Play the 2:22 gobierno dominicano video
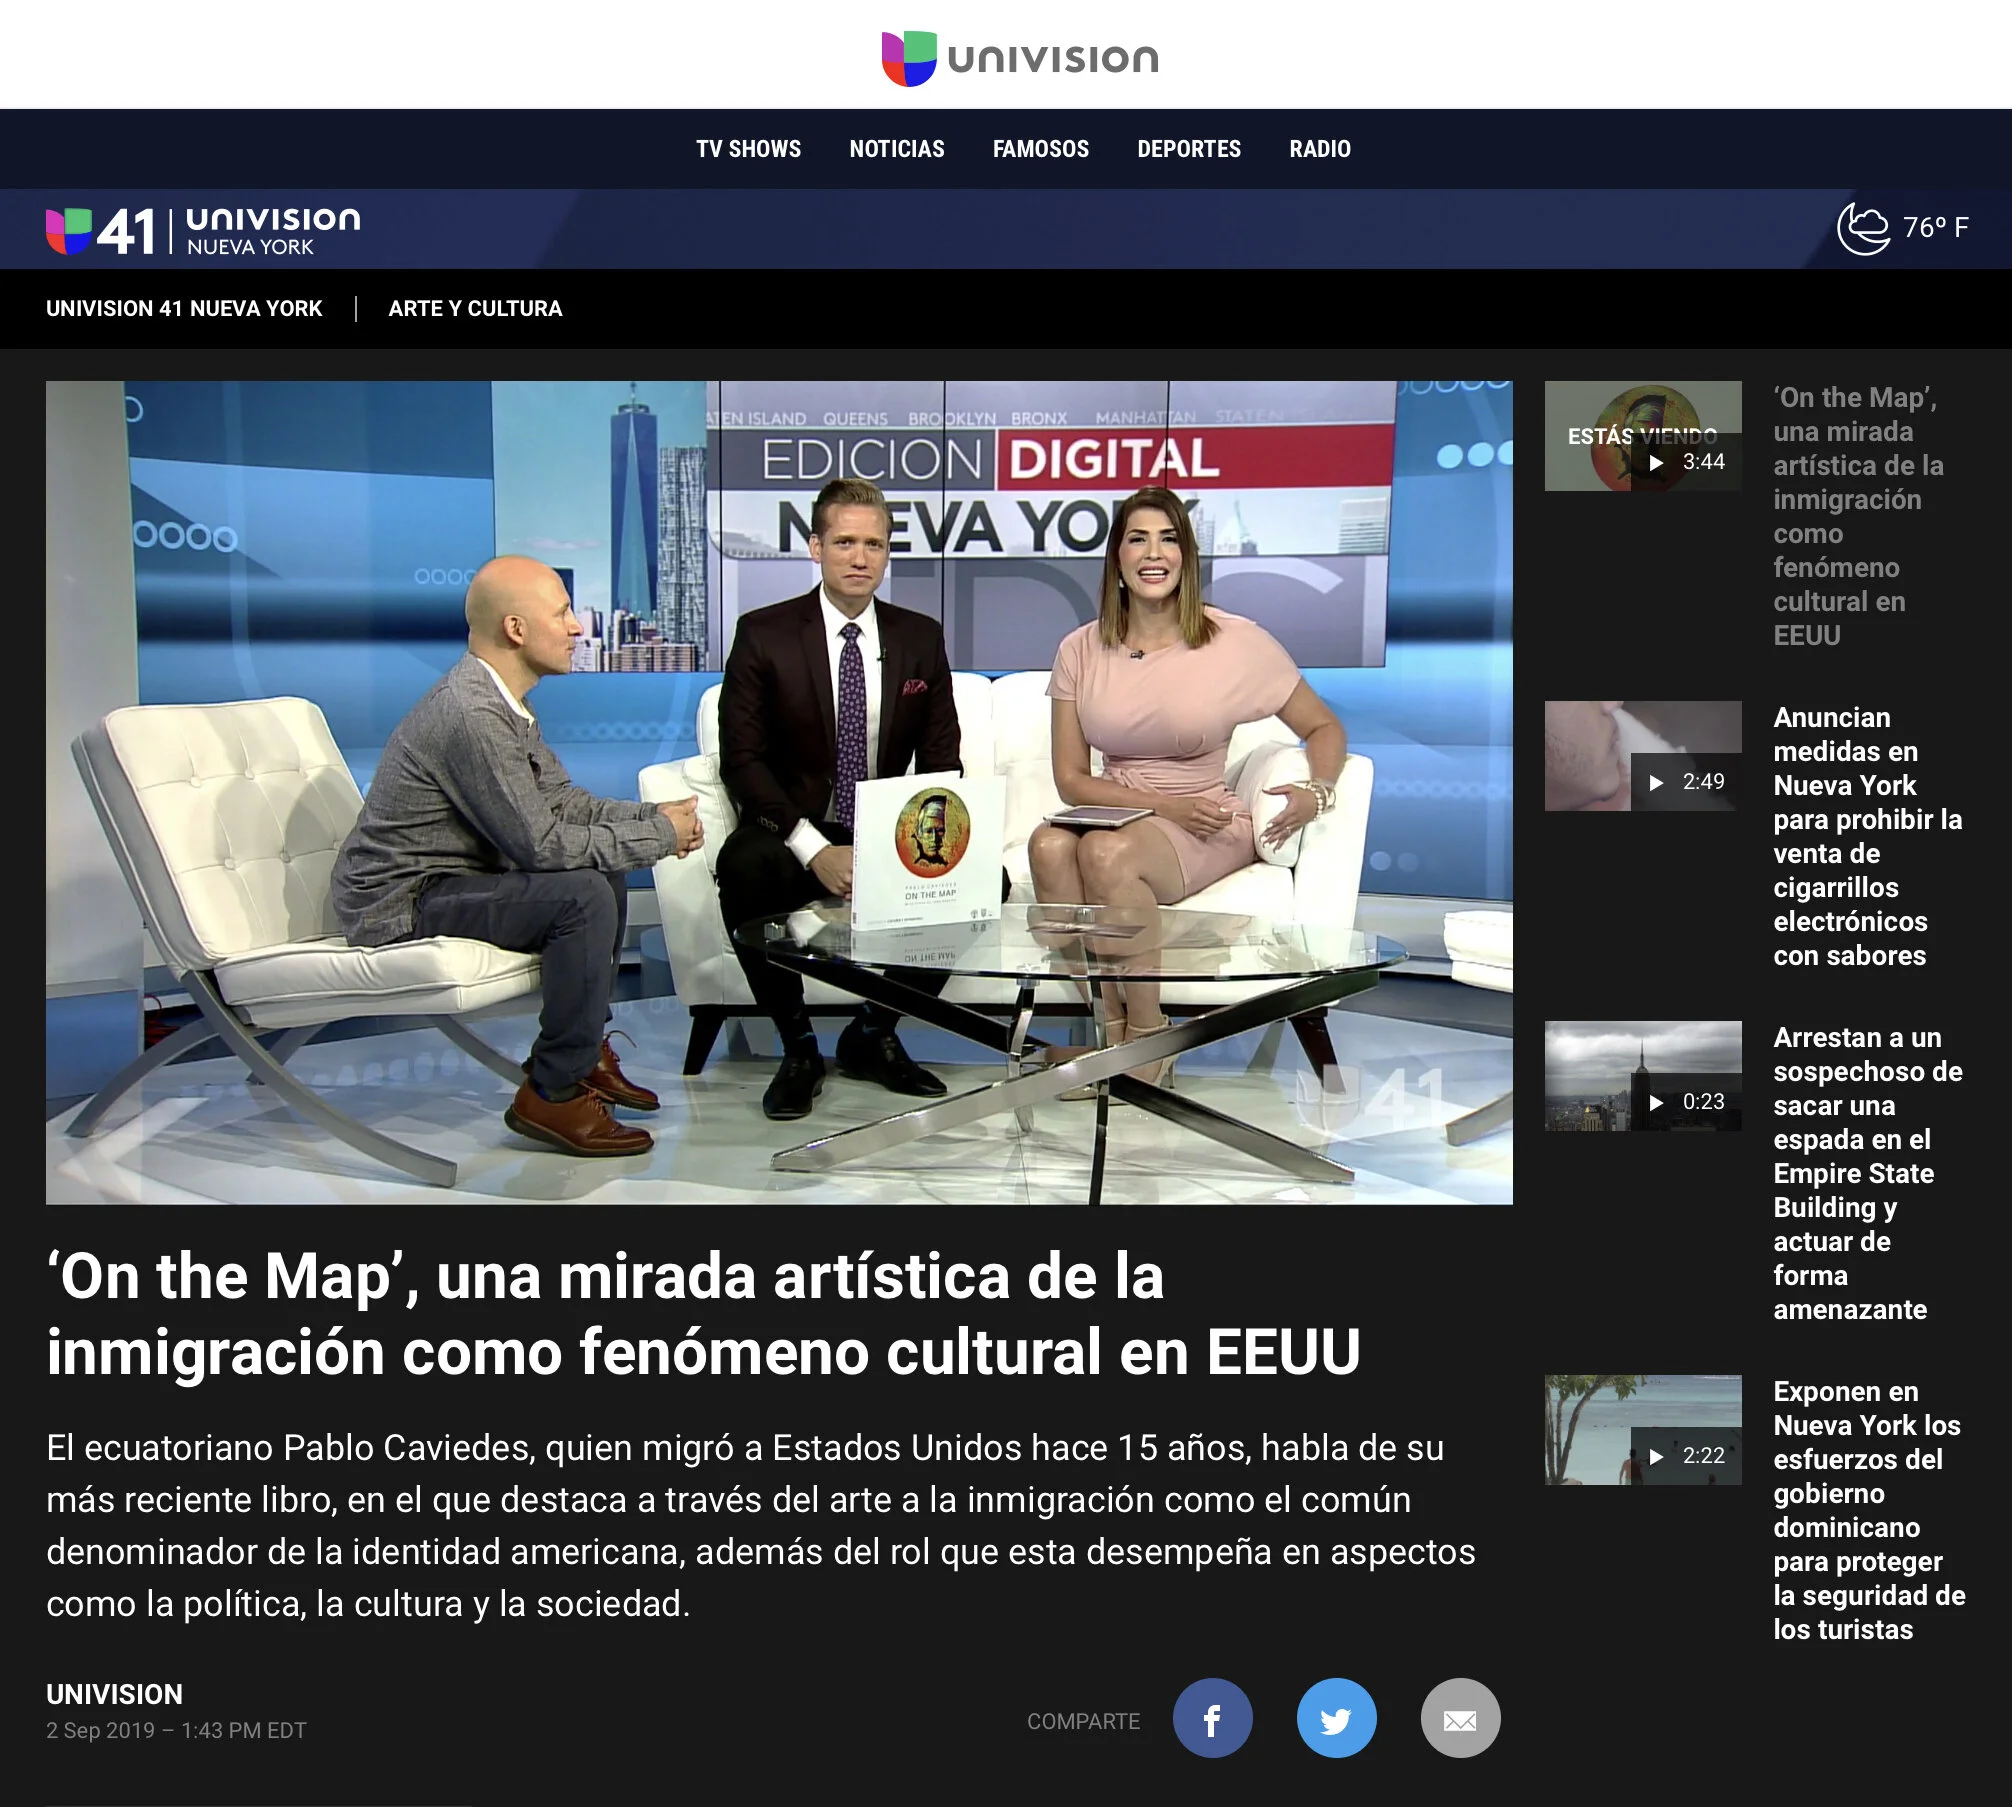Screen dimensions: 2012x1807 1643,1430
